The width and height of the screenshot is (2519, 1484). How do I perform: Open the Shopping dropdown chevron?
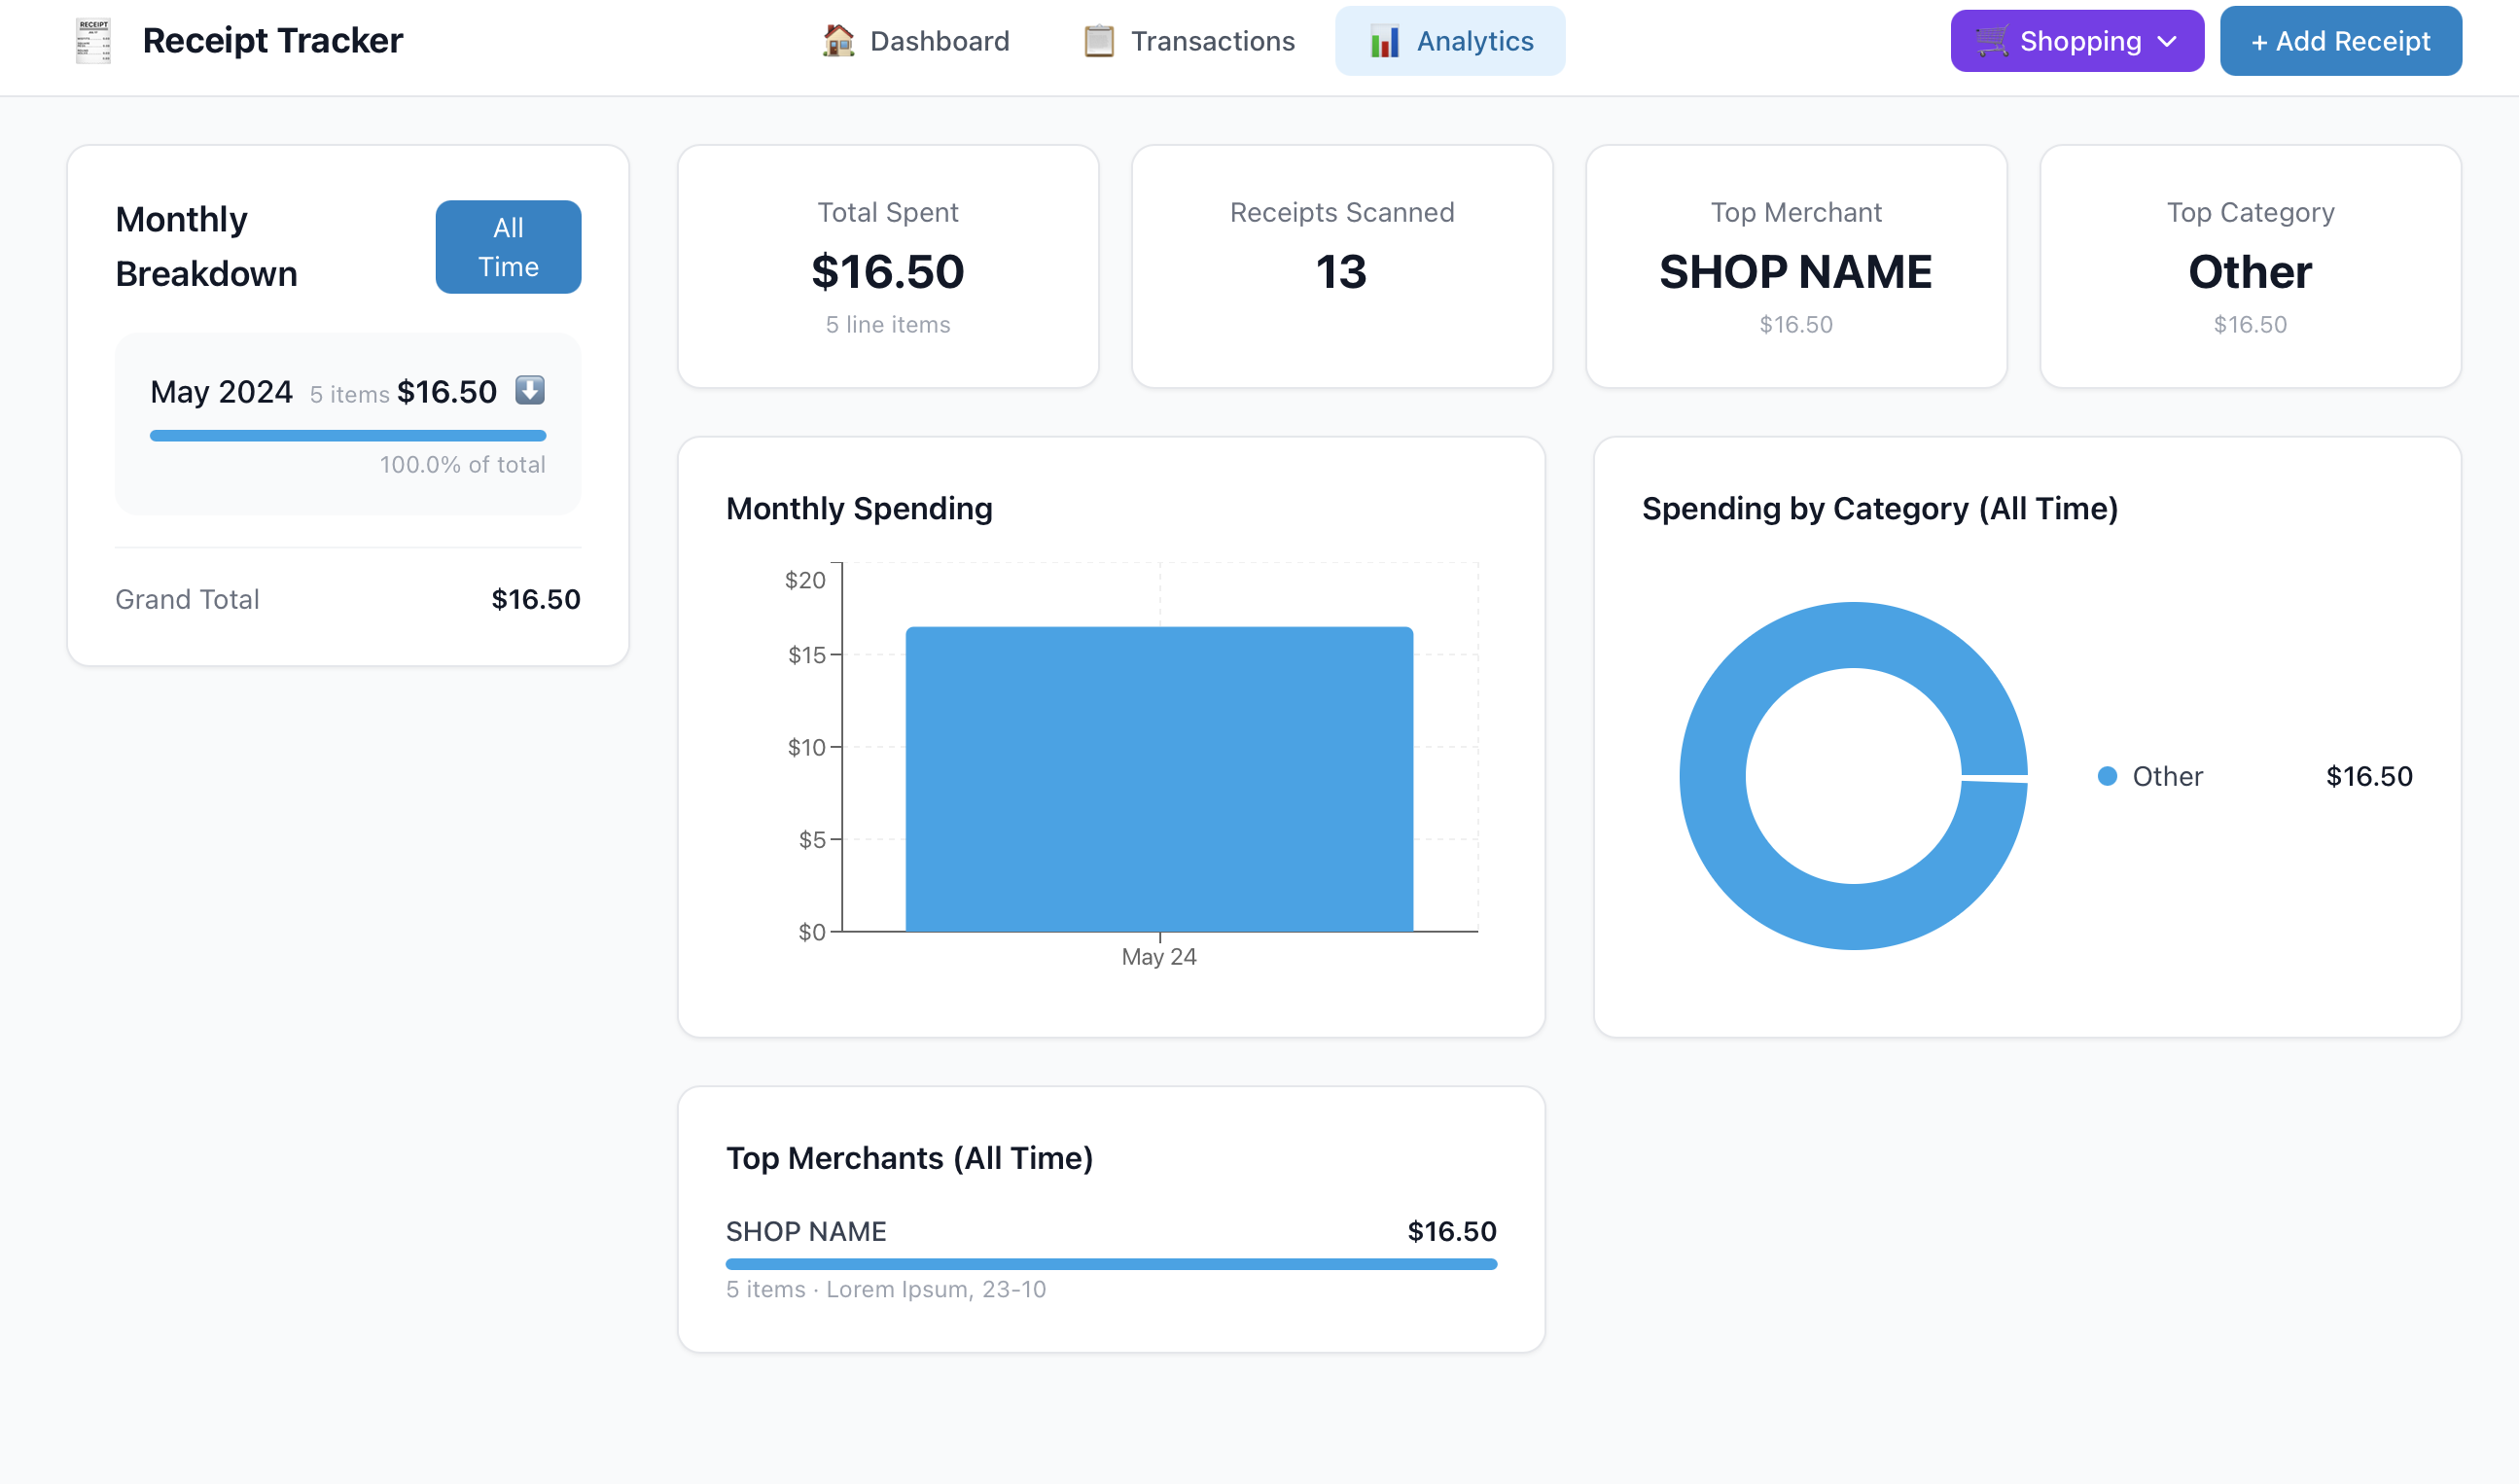pos(2167,41)
